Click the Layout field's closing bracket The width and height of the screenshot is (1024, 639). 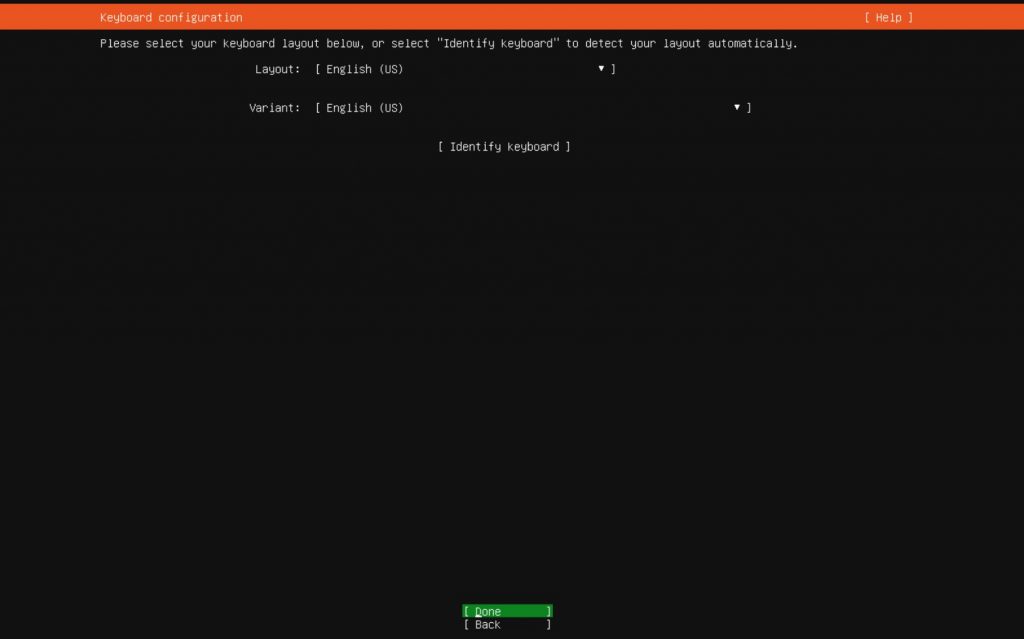click(613, 69)
